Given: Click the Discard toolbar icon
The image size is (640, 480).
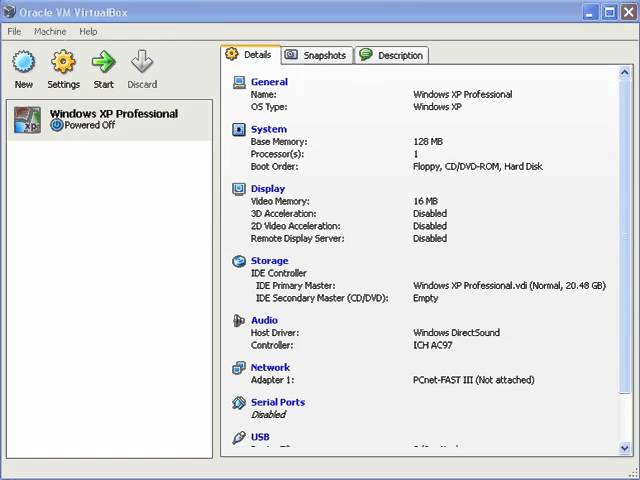Looking at the screenshot, I should click(x=142, y=62).
